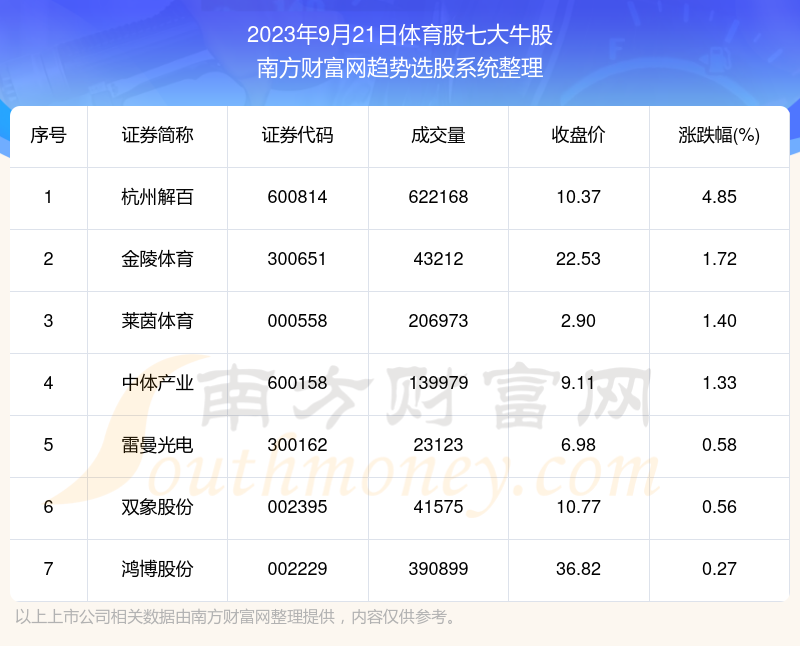Click the '收盘价' column header
Image resolution: width=800 pixels, height=646 pixels.
click(x=579, y=135)
